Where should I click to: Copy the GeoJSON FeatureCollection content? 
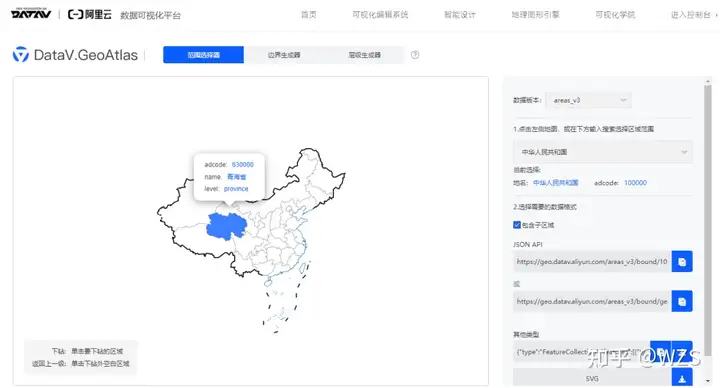coord(661,351)
